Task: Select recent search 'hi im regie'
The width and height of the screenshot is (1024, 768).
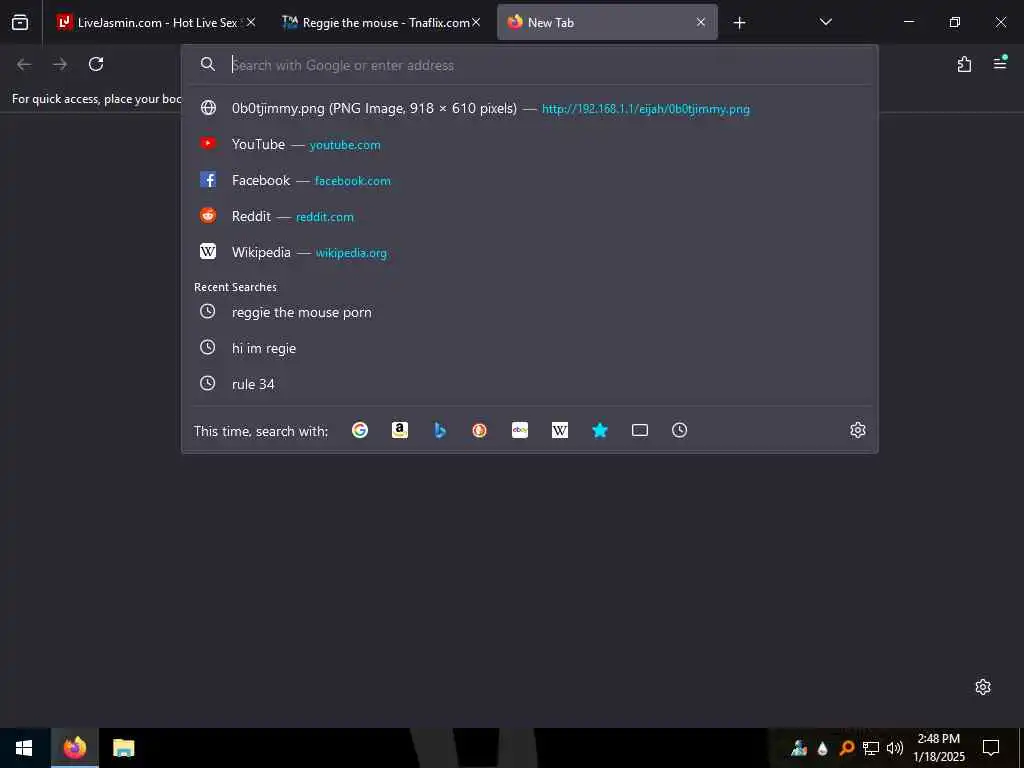Action: 530,348
